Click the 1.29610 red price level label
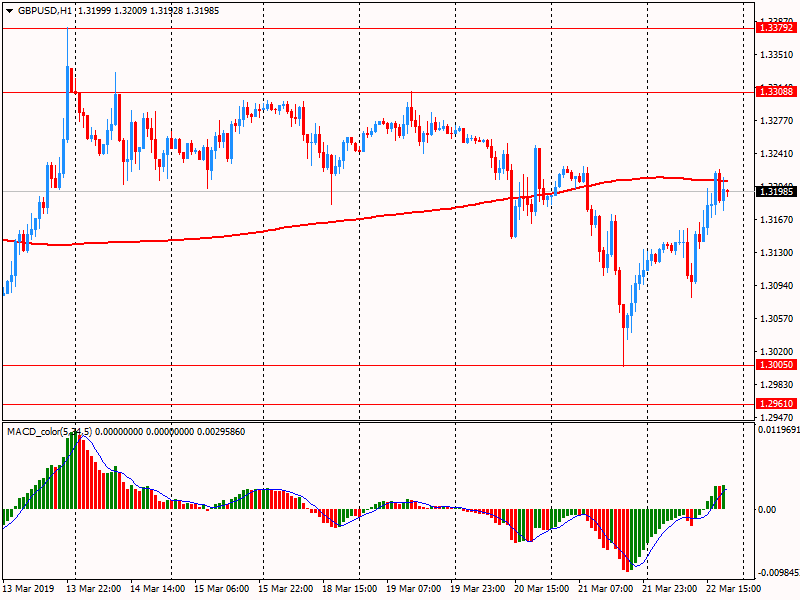800x600 pixels. coord(777,404)
